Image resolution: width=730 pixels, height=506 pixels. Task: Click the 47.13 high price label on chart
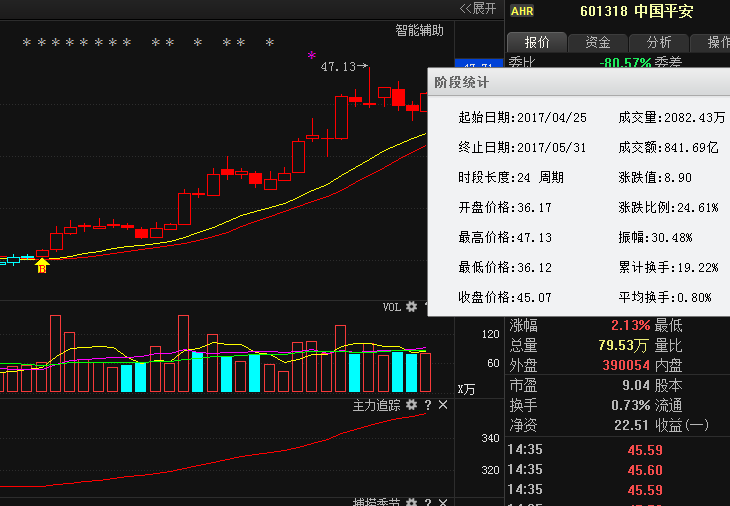[x=338, y=67]
